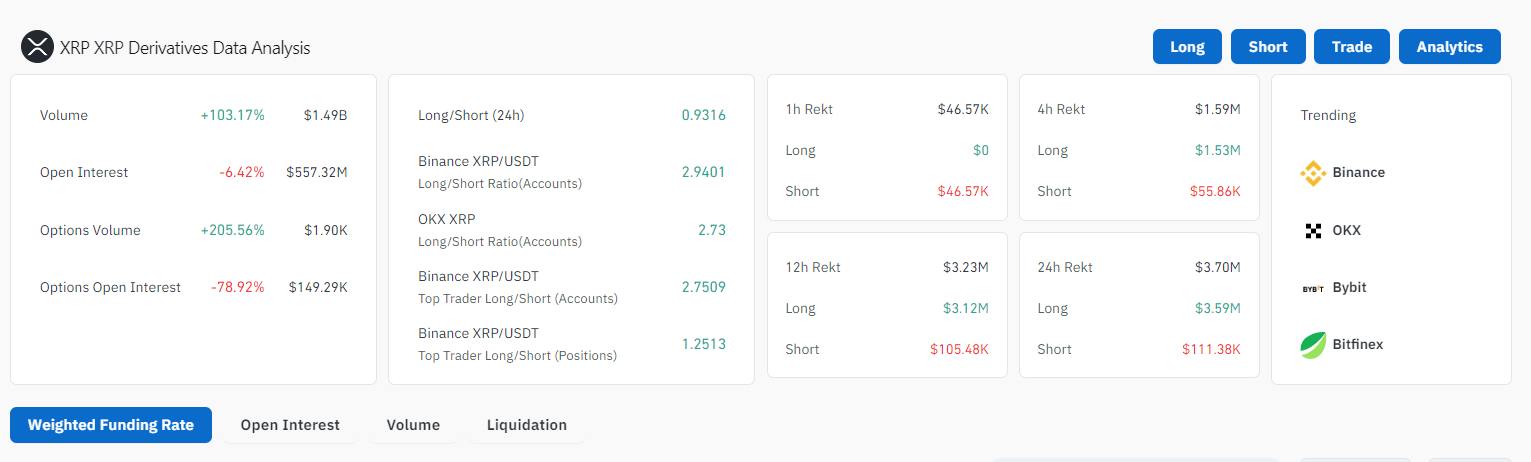
Task: Select the Weighted Funding Rate tab
Action: (110, 425)
